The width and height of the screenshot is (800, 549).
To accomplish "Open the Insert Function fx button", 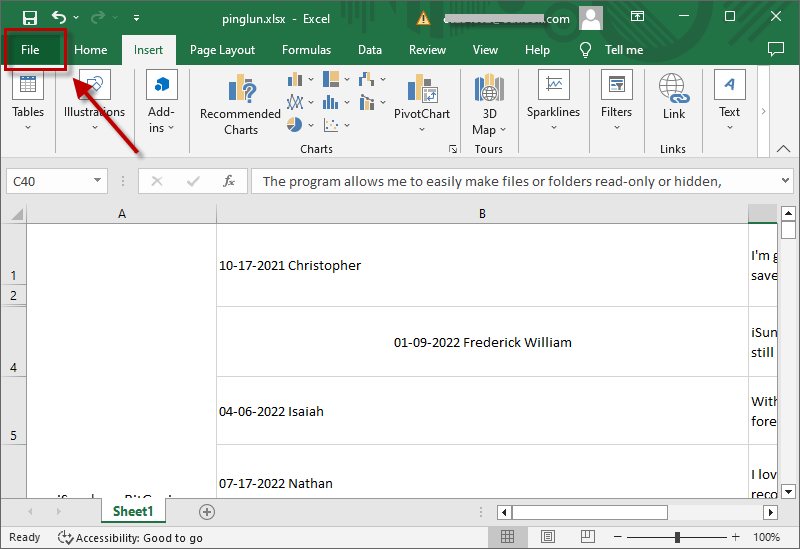I will pyautogui.click(x=229, y=181).
